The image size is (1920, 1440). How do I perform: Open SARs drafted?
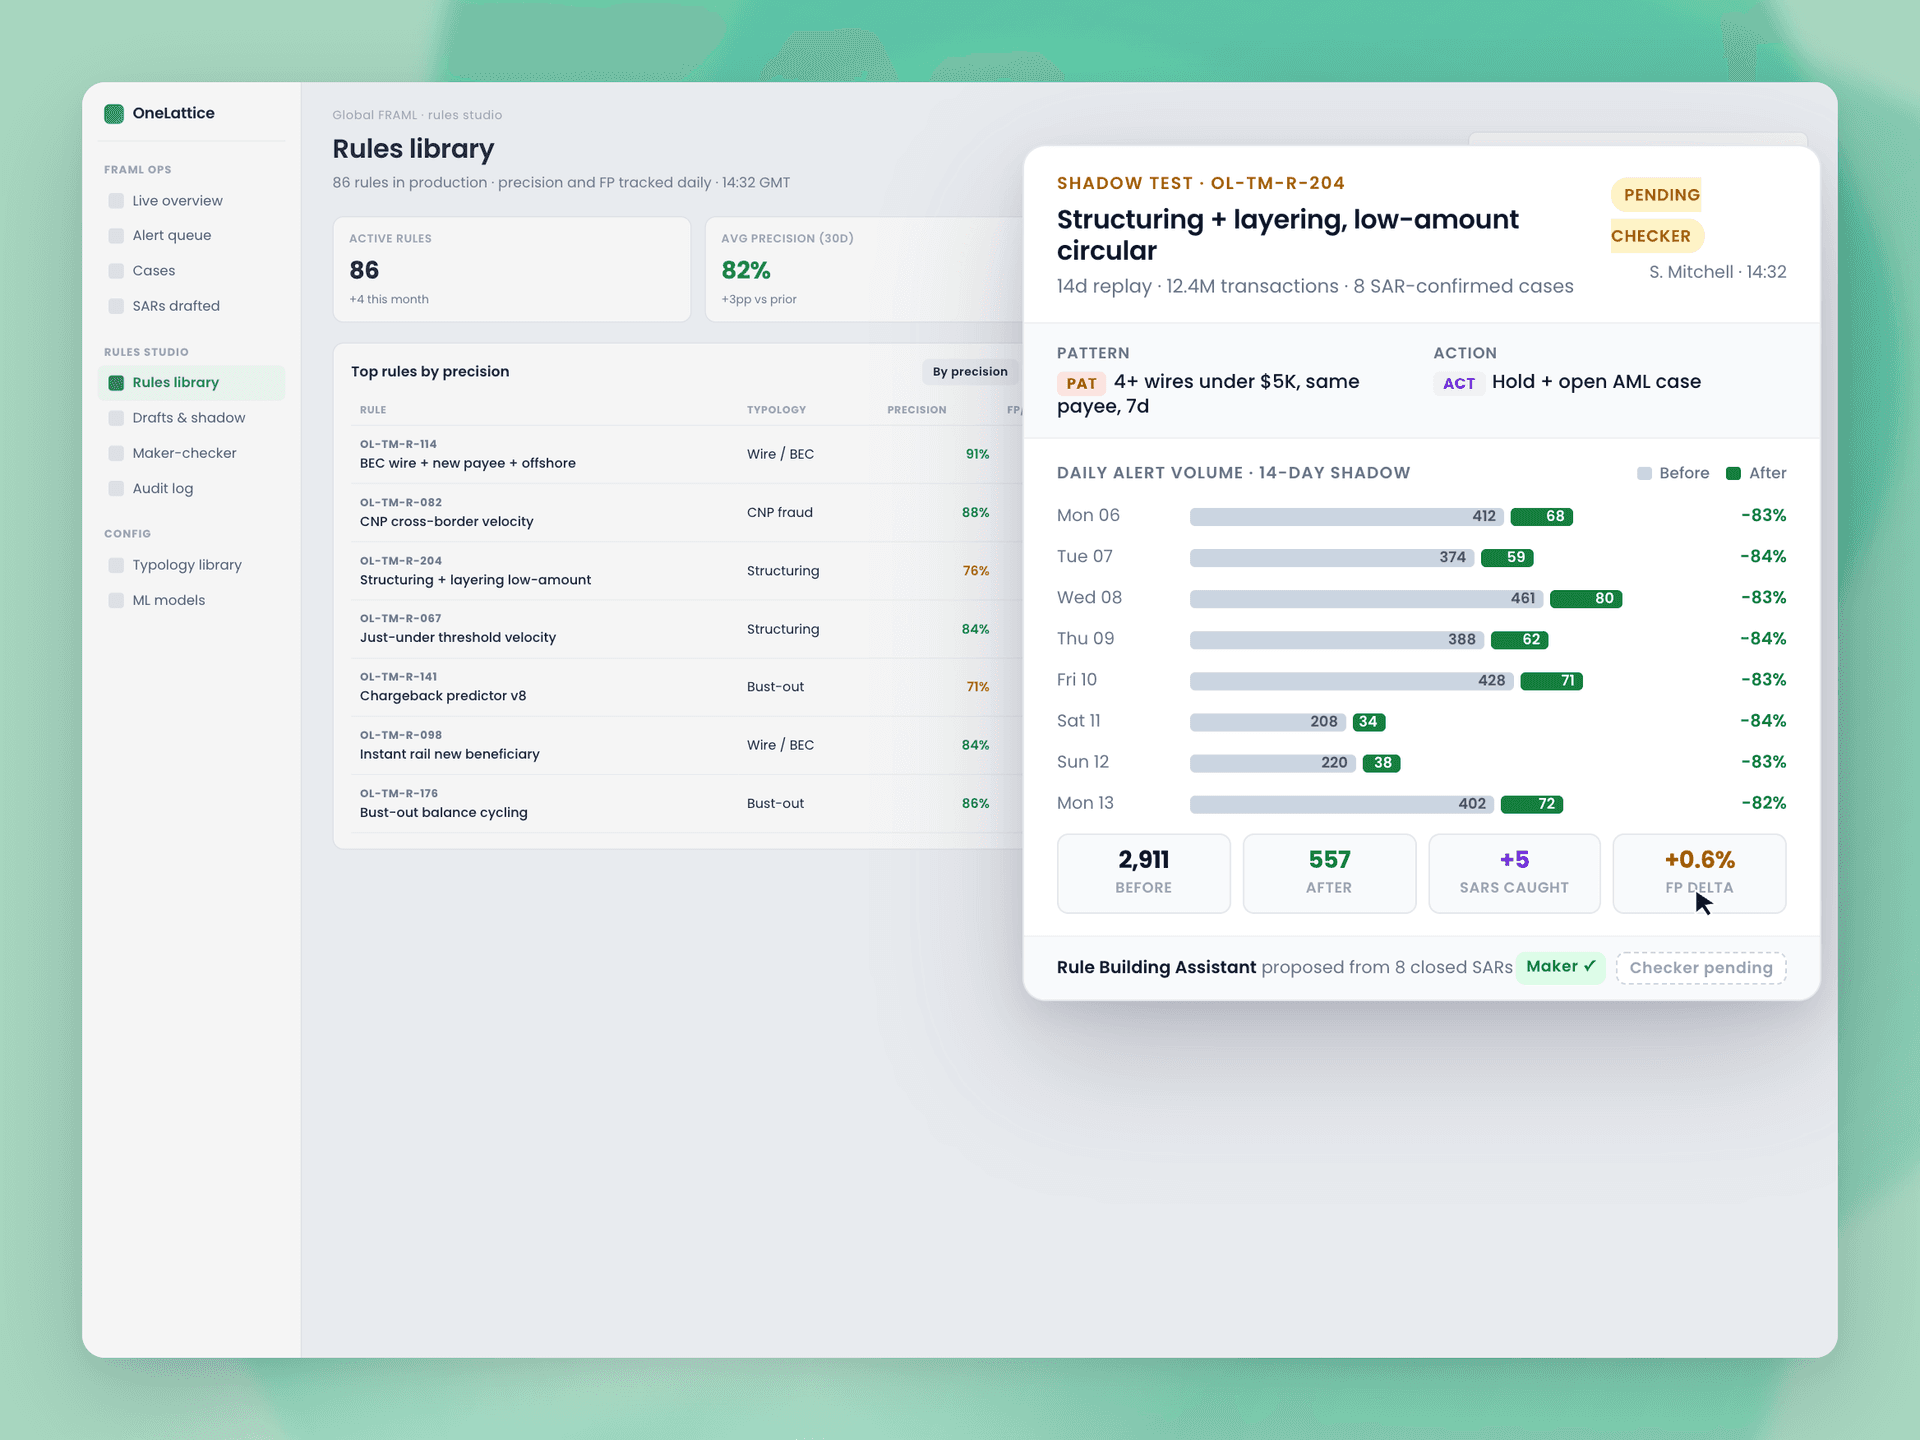(x=192, y=306)
